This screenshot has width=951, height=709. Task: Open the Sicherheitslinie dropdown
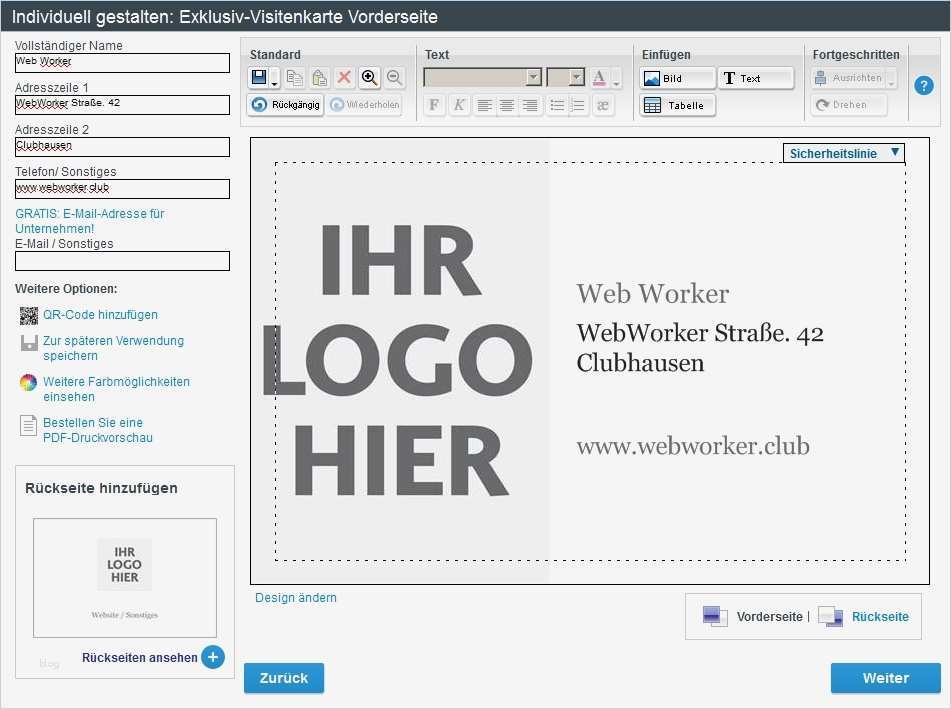tap(844, 153)
